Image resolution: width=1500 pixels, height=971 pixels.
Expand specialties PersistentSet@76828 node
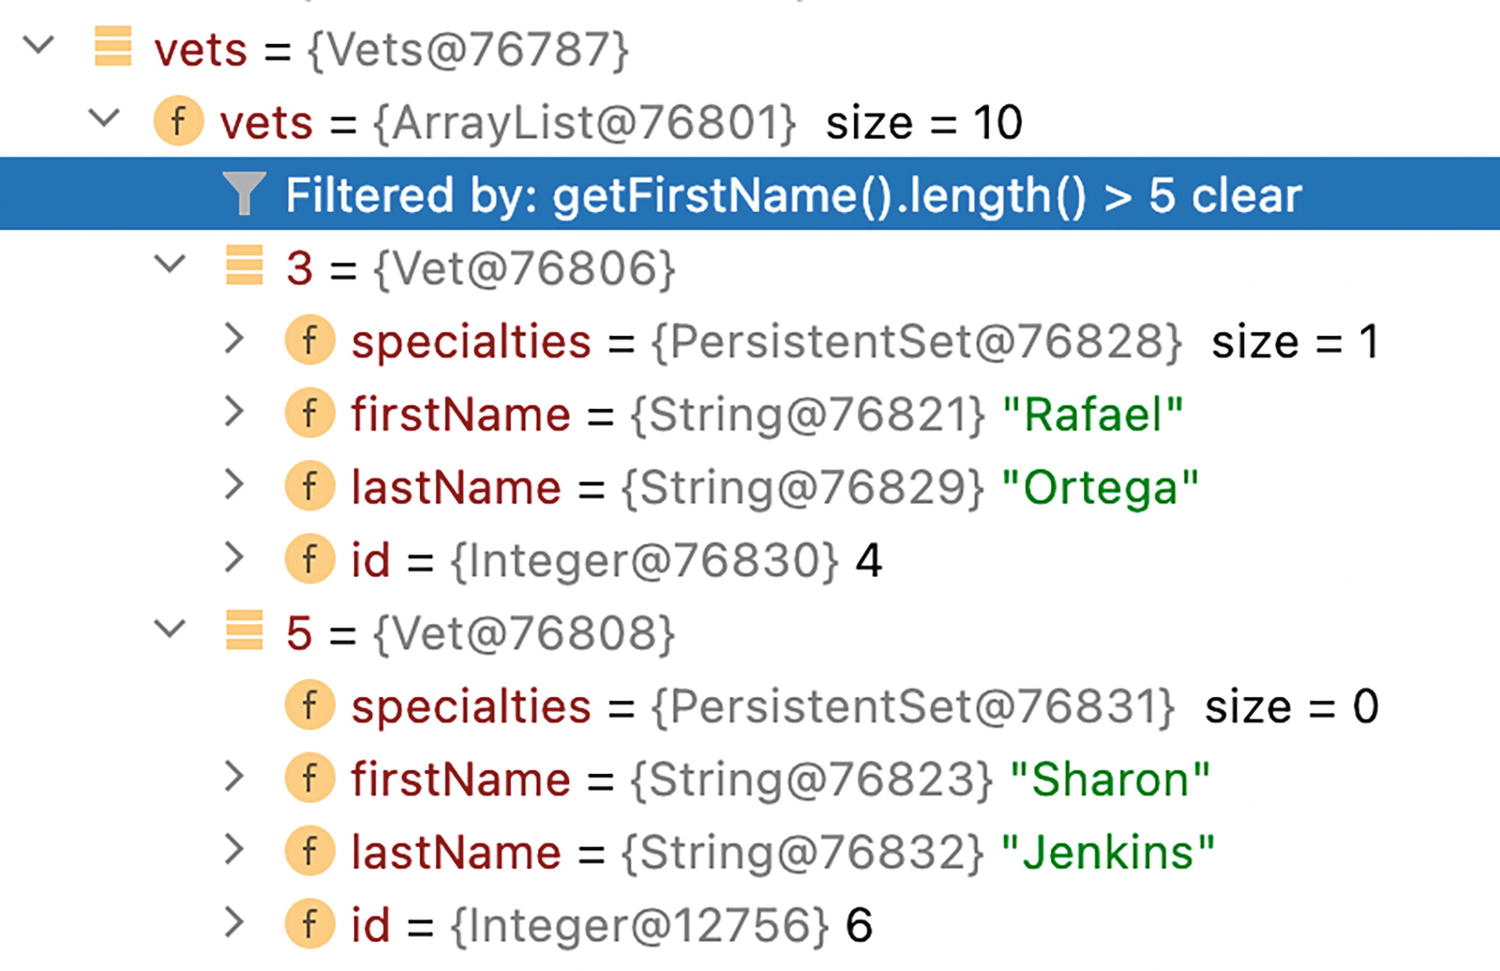[x=235, y=339]
